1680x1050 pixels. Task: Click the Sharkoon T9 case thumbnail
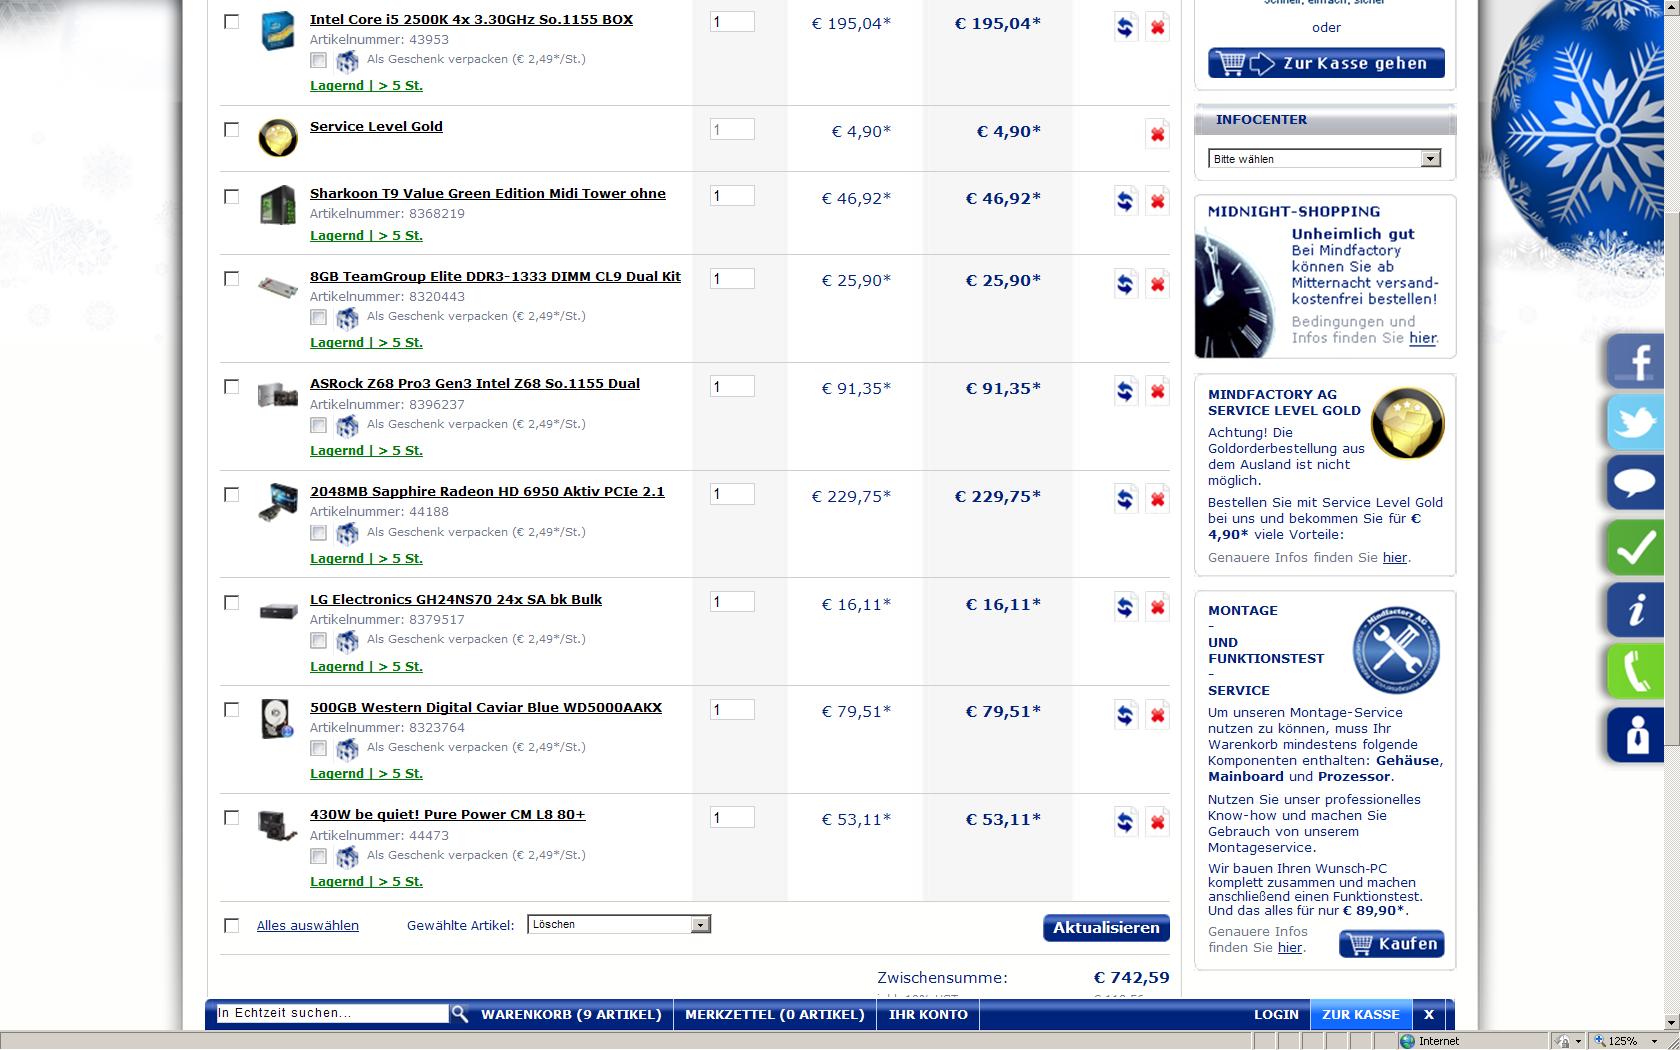click(277, 205)
